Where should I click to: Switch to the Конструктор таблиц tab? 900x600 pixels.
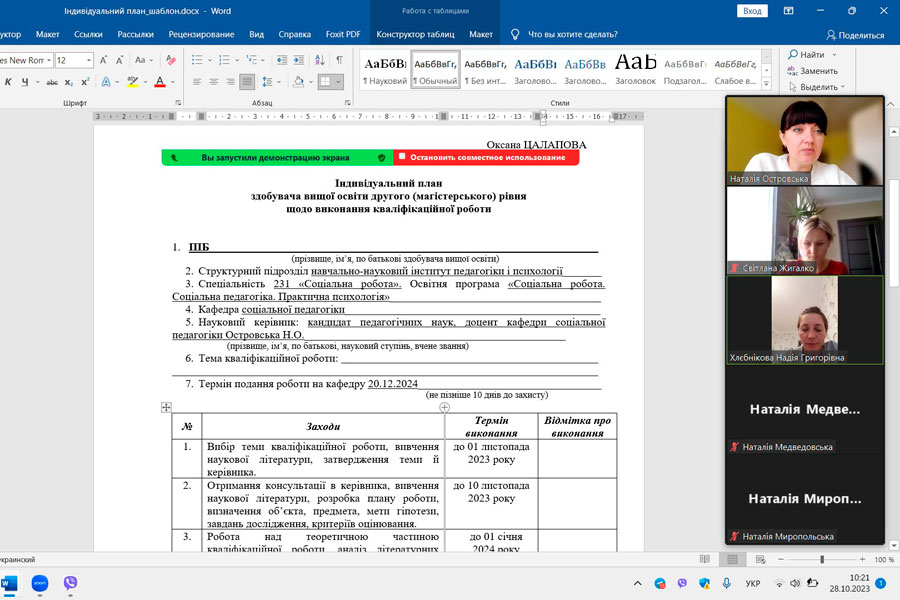point(415,34)
